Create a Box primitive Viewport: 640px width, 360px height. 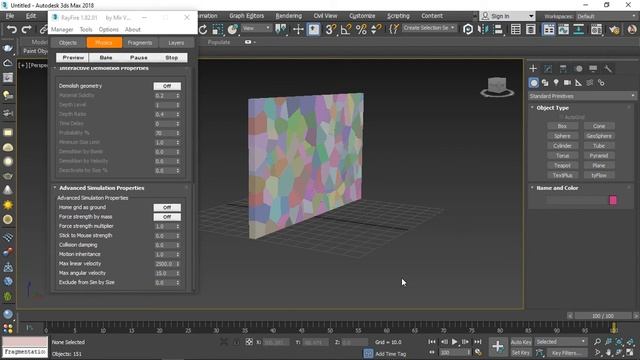pos(562,126)
